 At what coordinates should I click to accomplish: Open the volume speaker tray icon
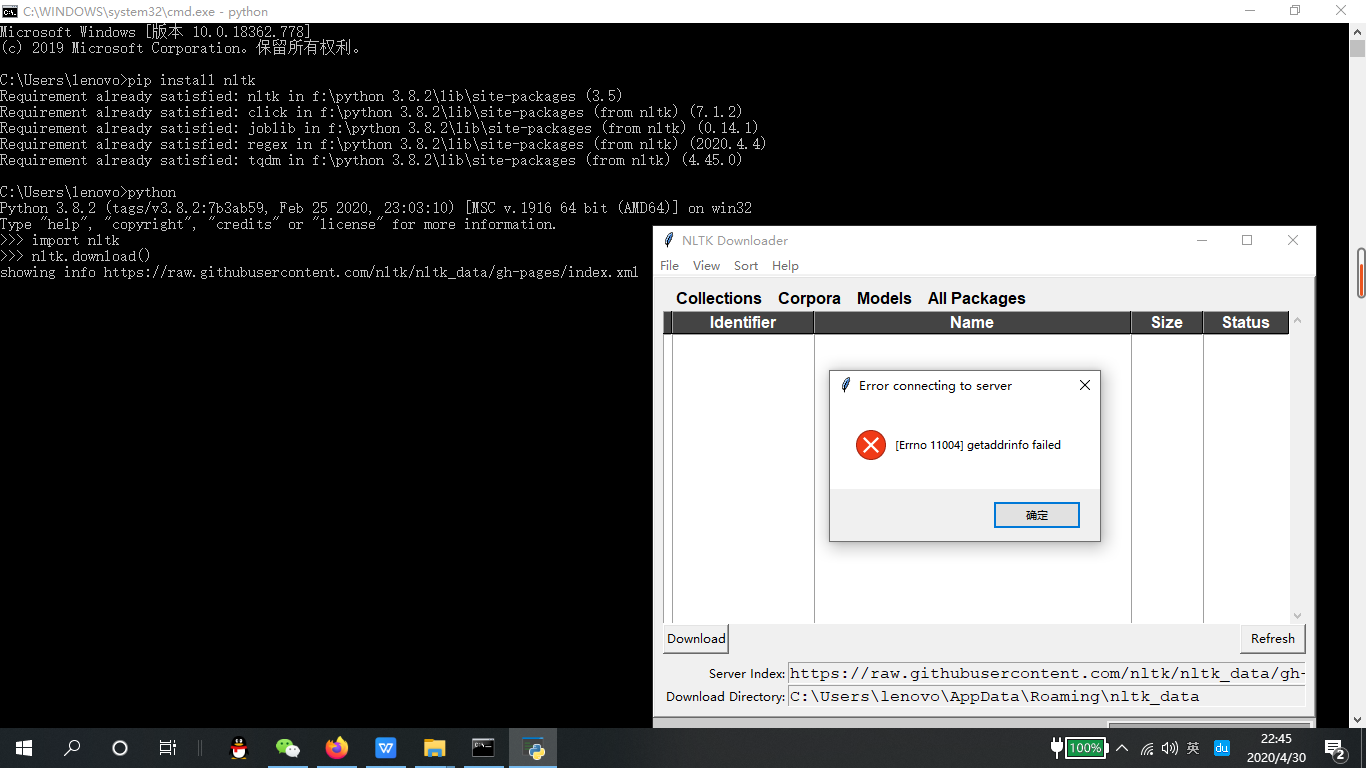click(x=1170, y=748)
